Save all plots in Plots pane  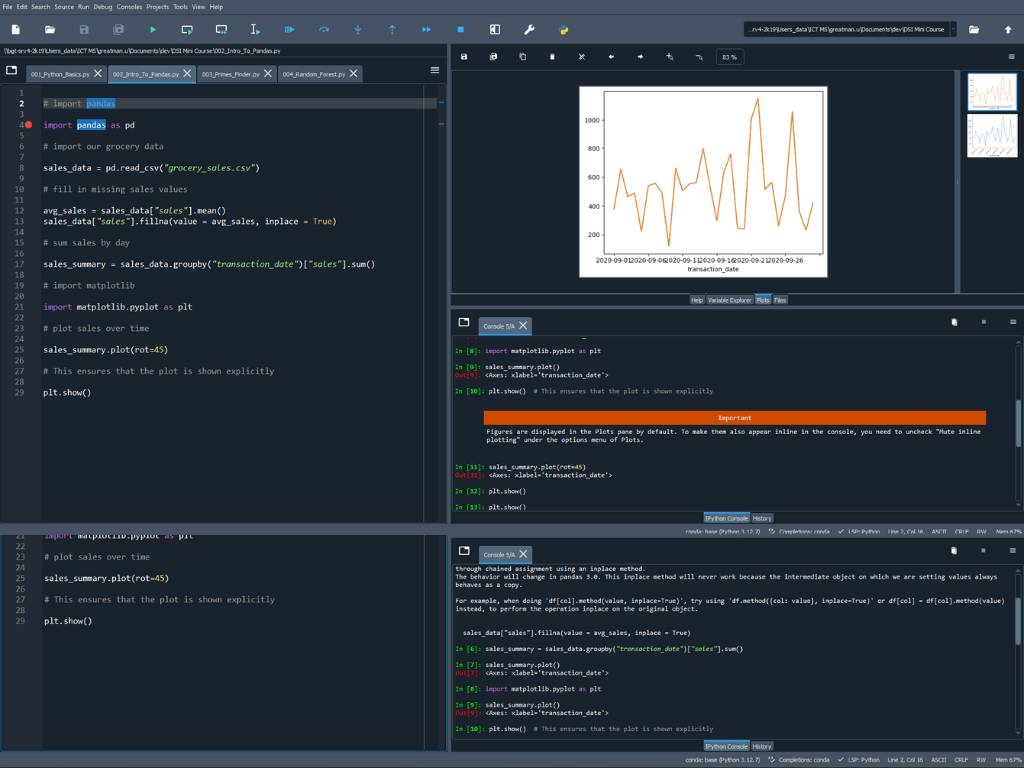tap(493, 57)
